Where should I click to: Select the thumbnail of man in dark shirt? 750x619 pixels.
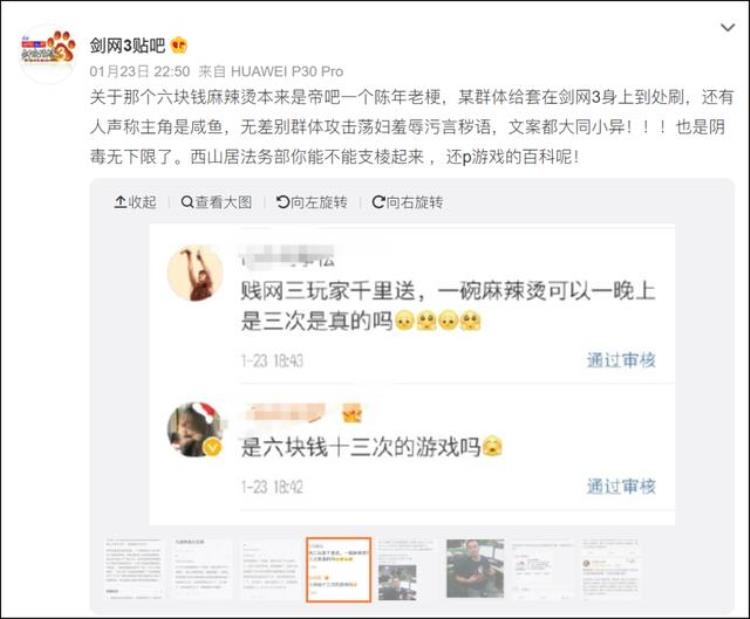click(x=475, y=568)
